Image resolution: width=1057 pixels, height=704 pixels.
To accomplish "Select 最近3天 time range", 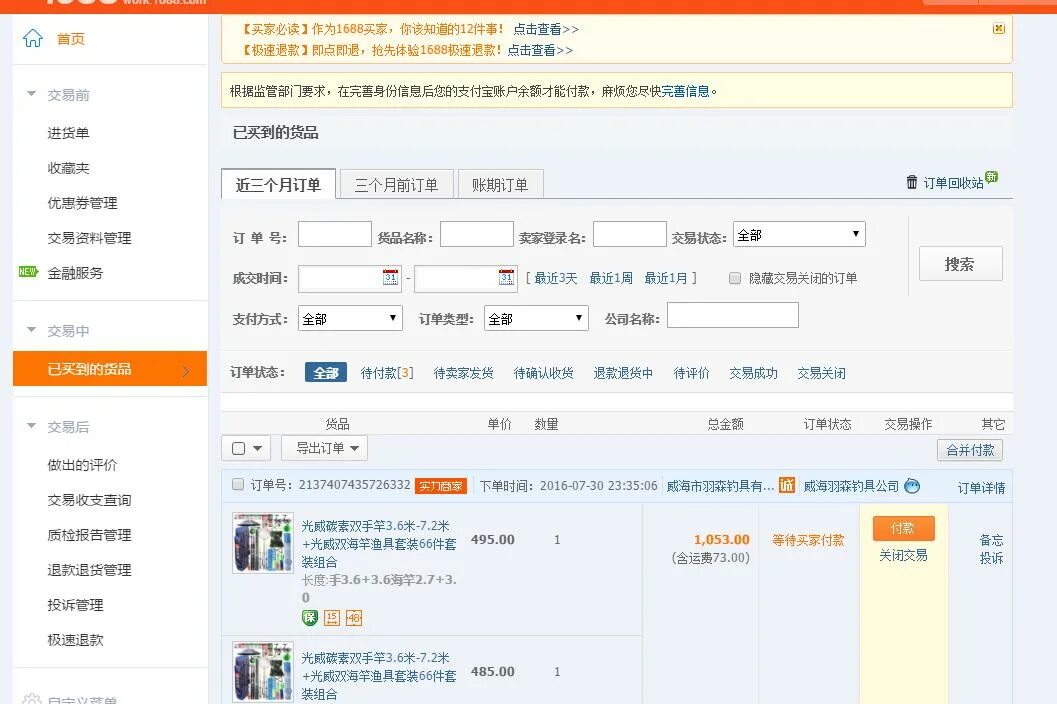I will pos(555,278).
